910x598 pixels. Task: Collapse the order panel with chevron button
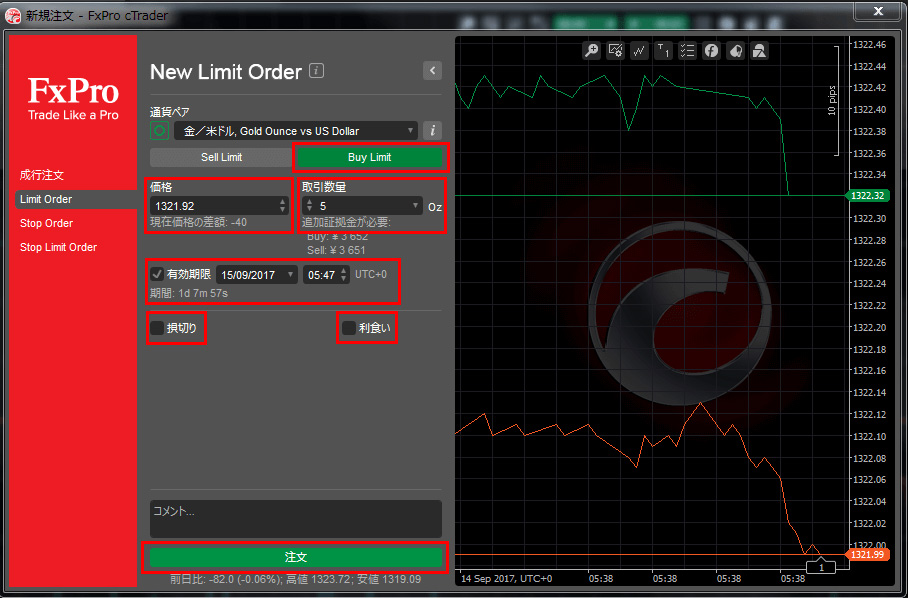click(x=432, y=71)
